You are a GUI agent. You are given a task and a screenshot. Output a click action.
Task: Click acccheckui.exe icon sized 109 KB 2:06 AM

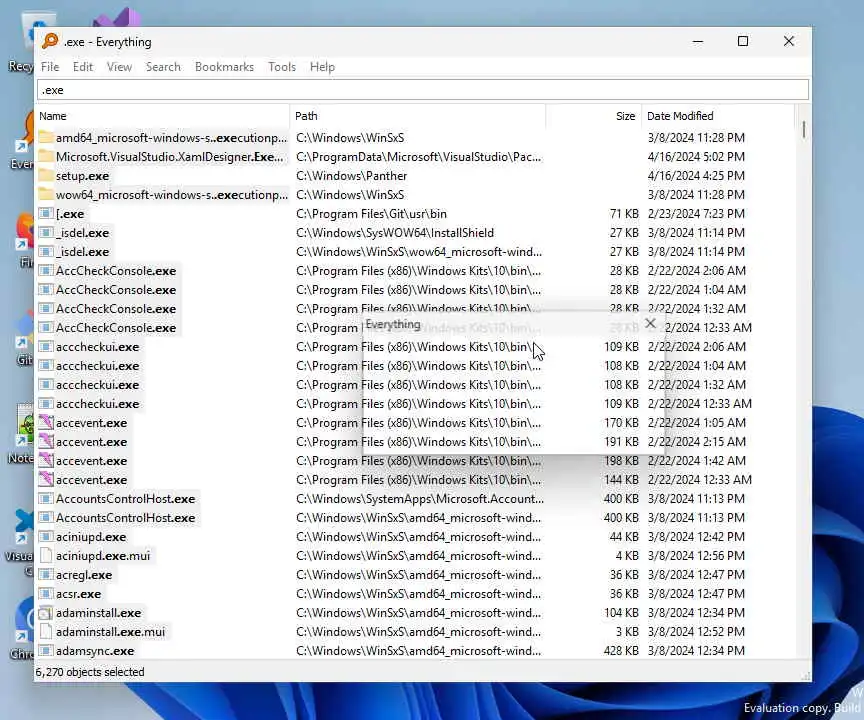[46, 347]
